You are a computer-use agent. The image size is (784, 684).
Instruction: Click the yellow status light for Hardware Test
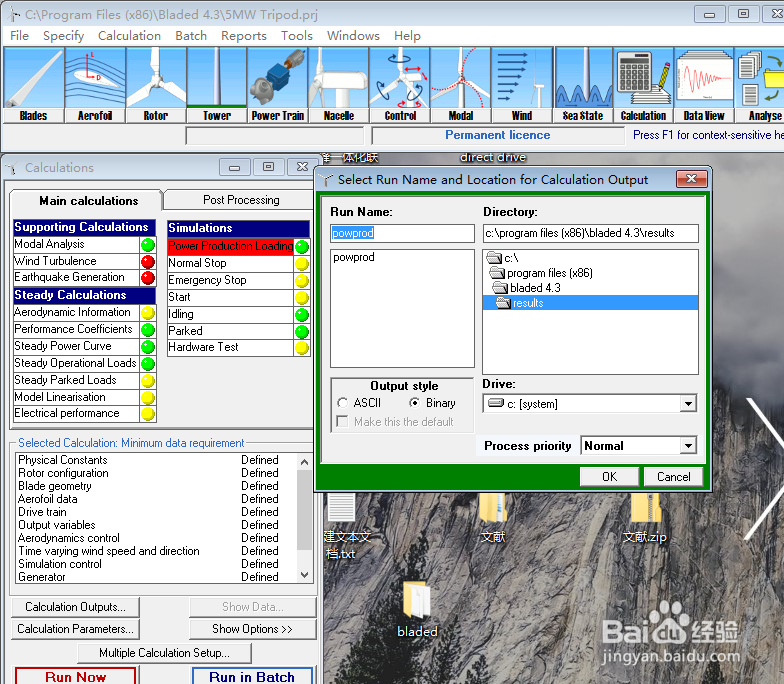click(x=302, y=348)
